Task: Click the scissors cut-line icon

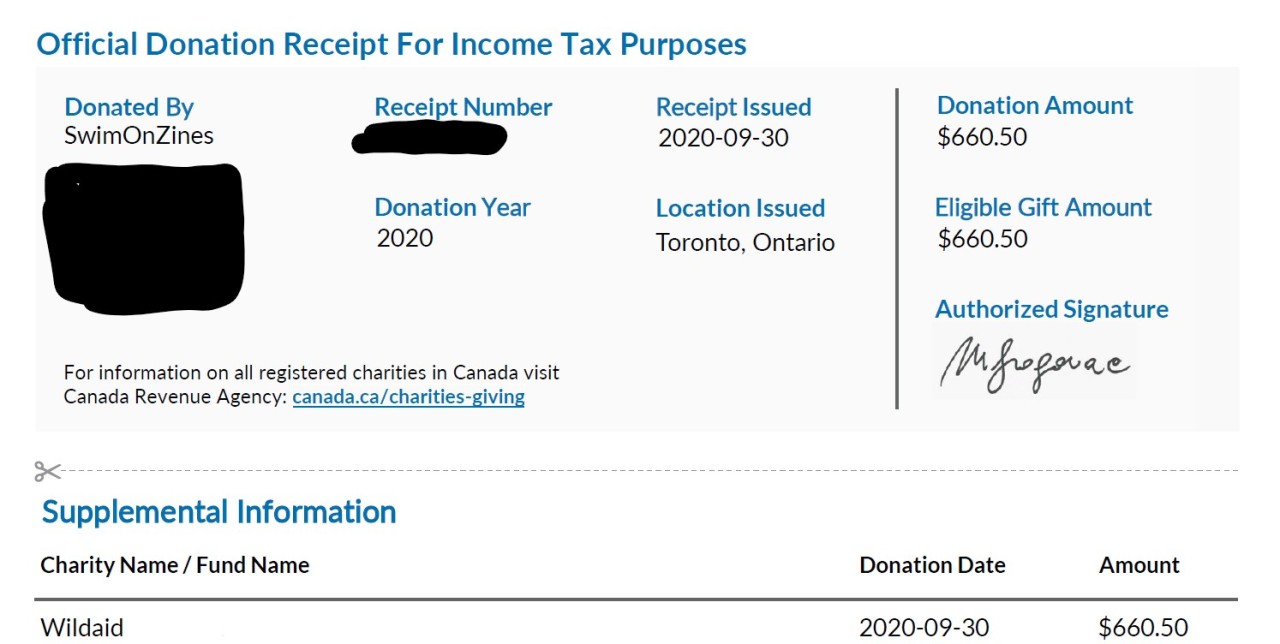Action: coord(47,471)
